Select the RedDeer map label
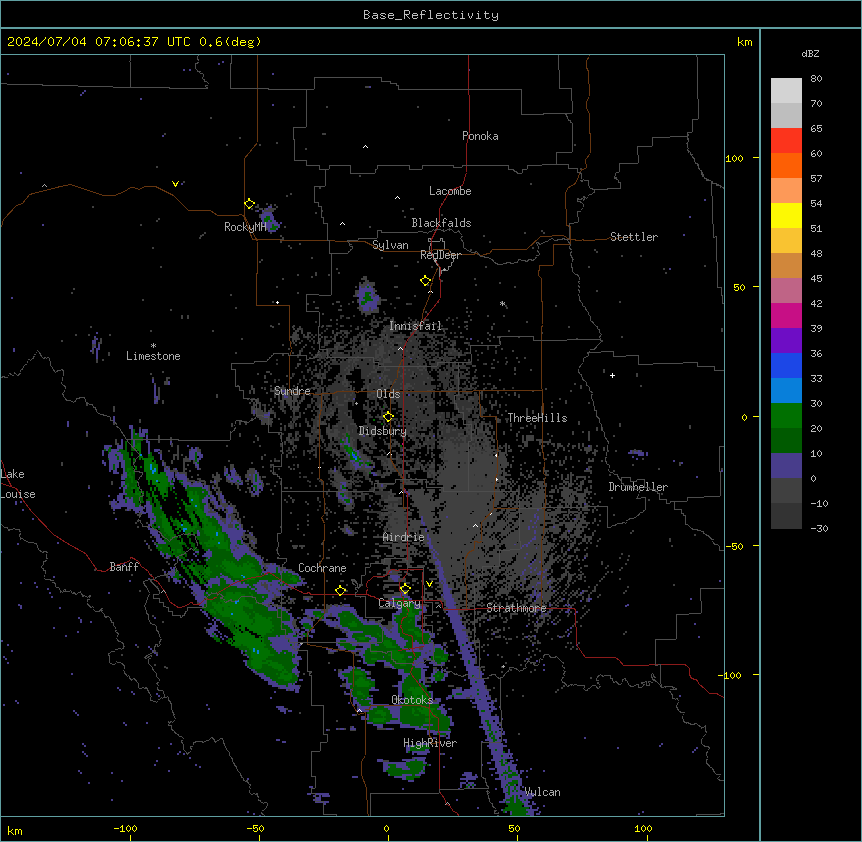The height and width of the screenshot is (842, 862). pos(440,255)
